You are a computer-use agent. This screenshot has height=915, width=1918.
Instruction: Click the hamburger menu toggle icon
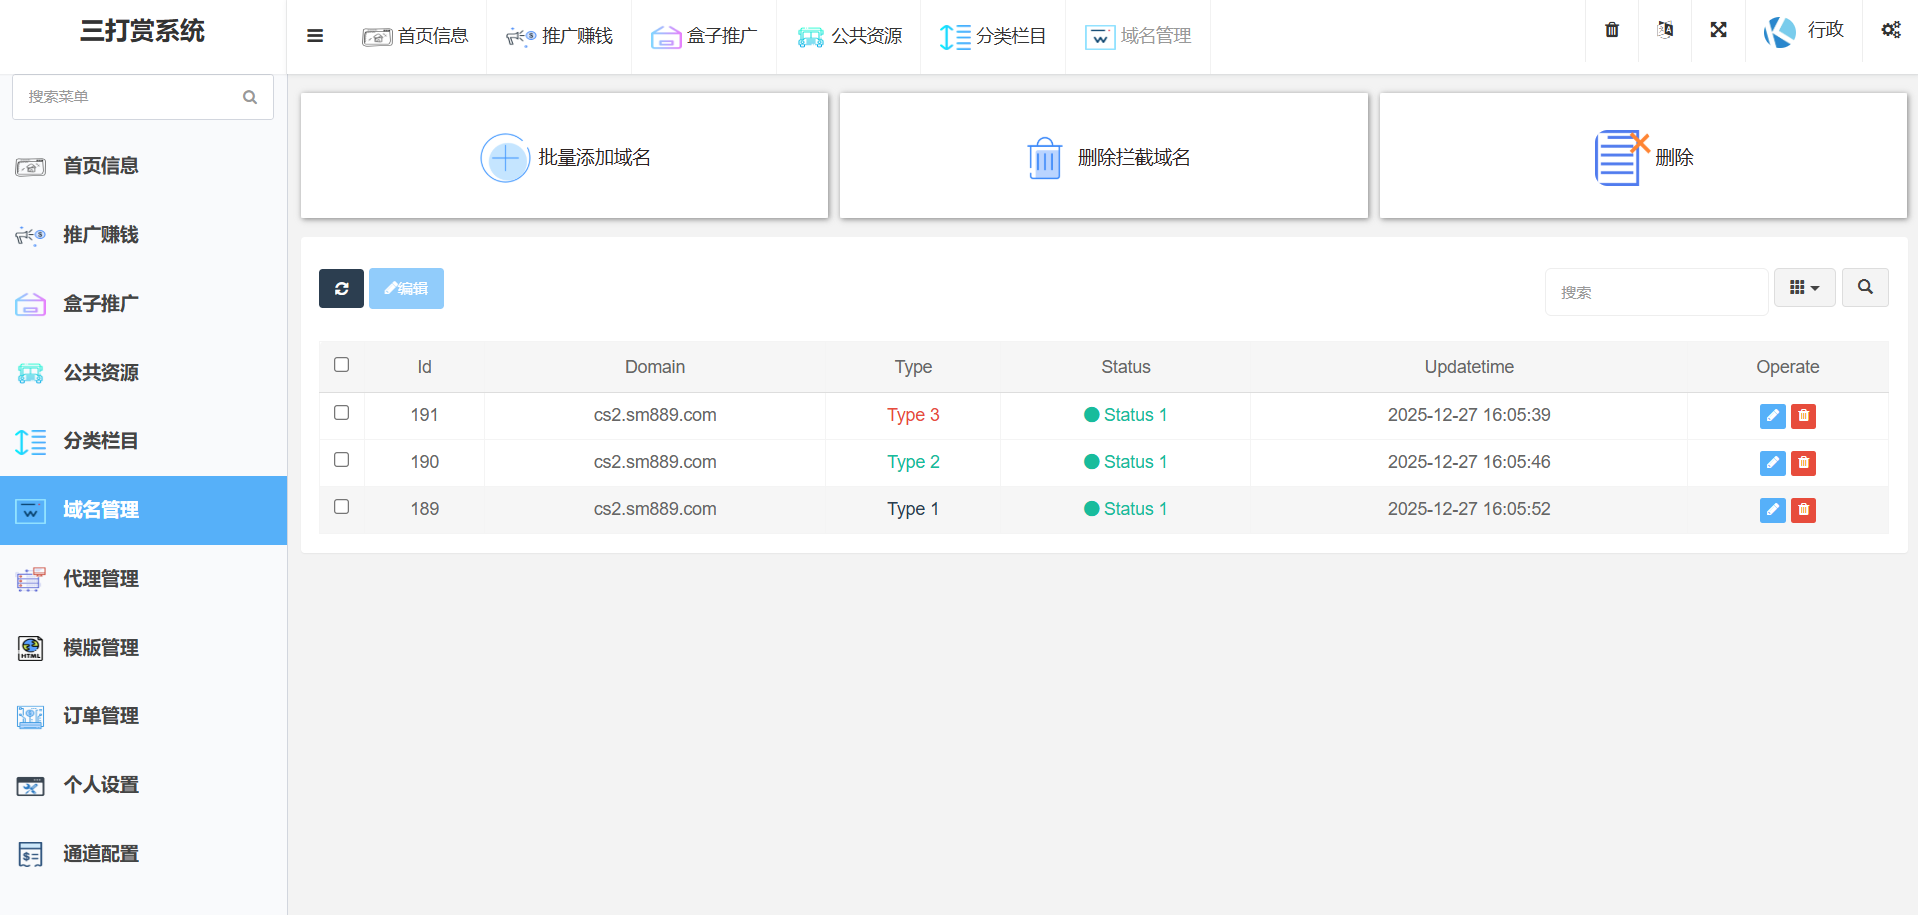pos(315,36)
